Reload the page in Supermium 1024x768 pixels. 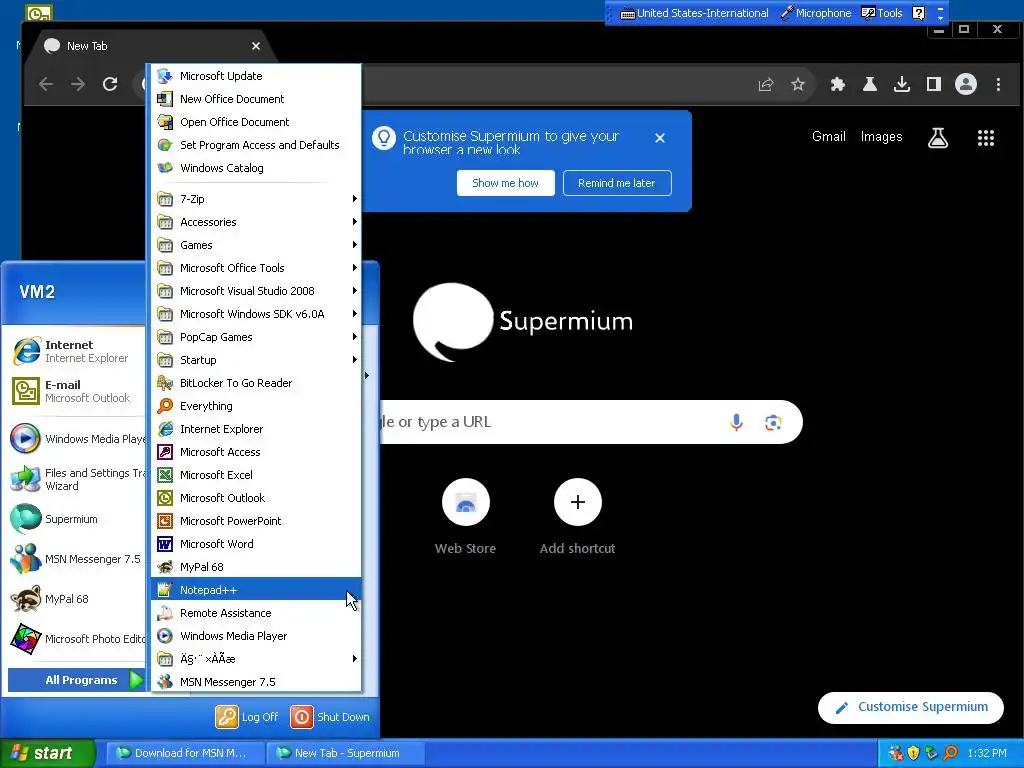point(110,84)
